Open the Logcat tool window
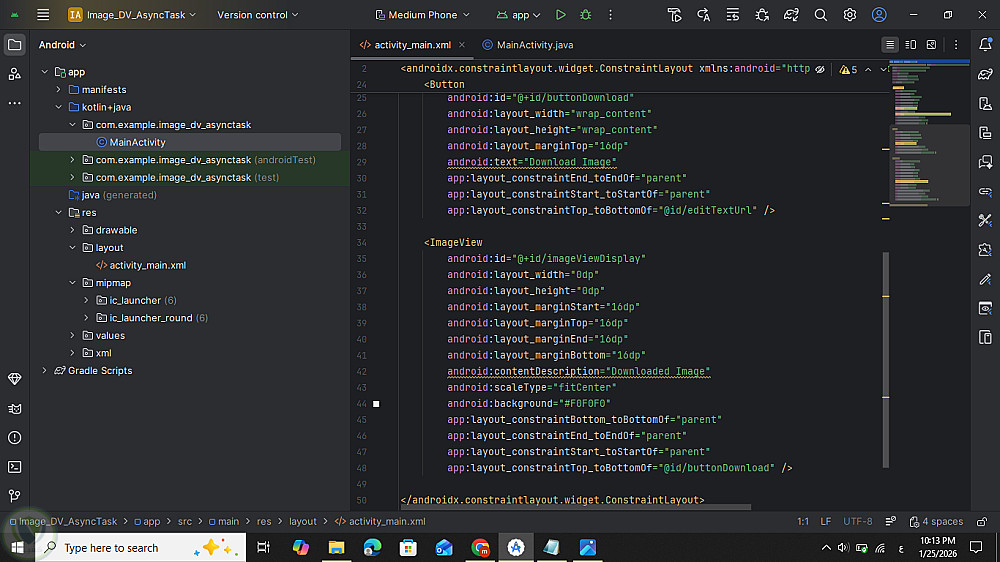Image resolution: width=1000 pixels, height=562 pixels. pos(15,409)
